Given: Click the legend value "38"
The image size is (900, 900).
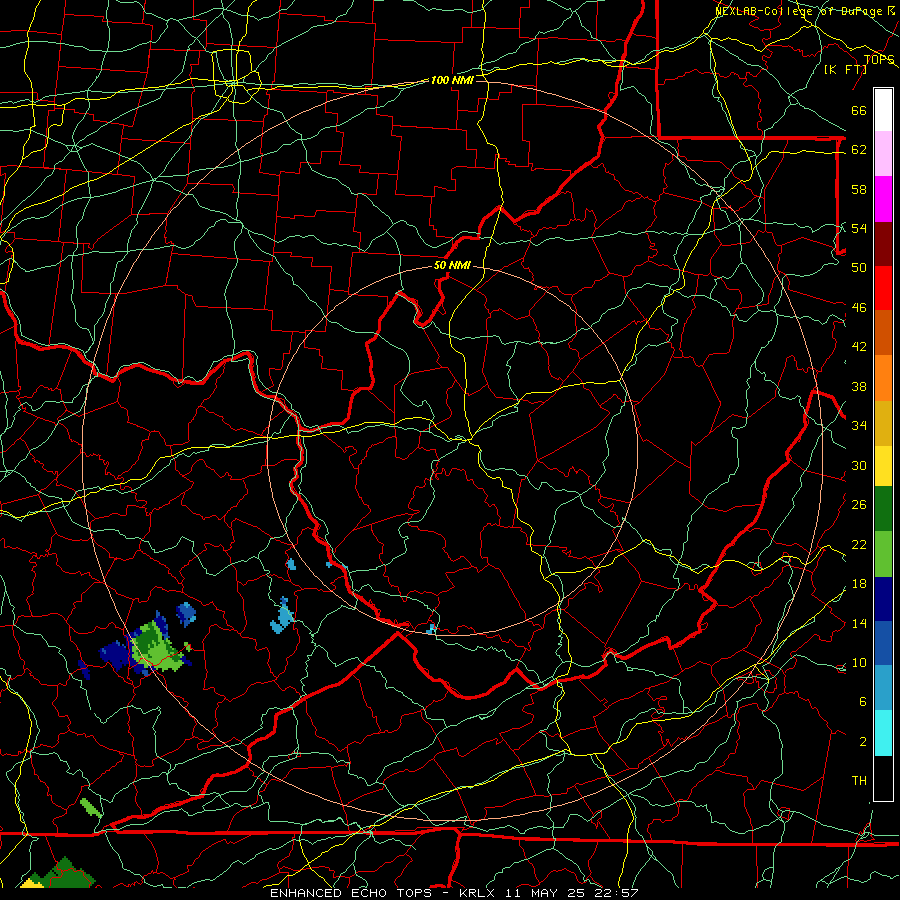Looking at the screenshot, I should [x=859, y=386].
